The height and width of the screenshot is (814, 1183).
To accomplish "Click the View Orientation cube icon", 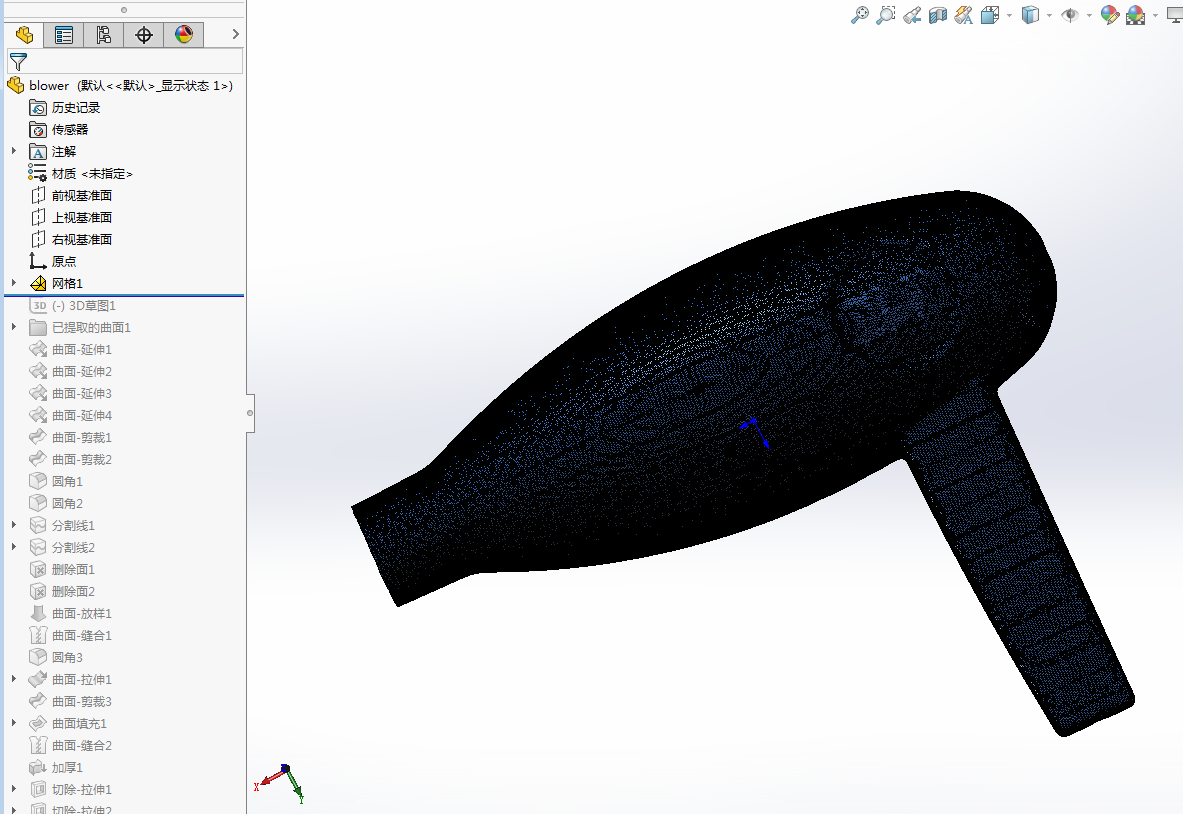I will (x=989, y=14).
